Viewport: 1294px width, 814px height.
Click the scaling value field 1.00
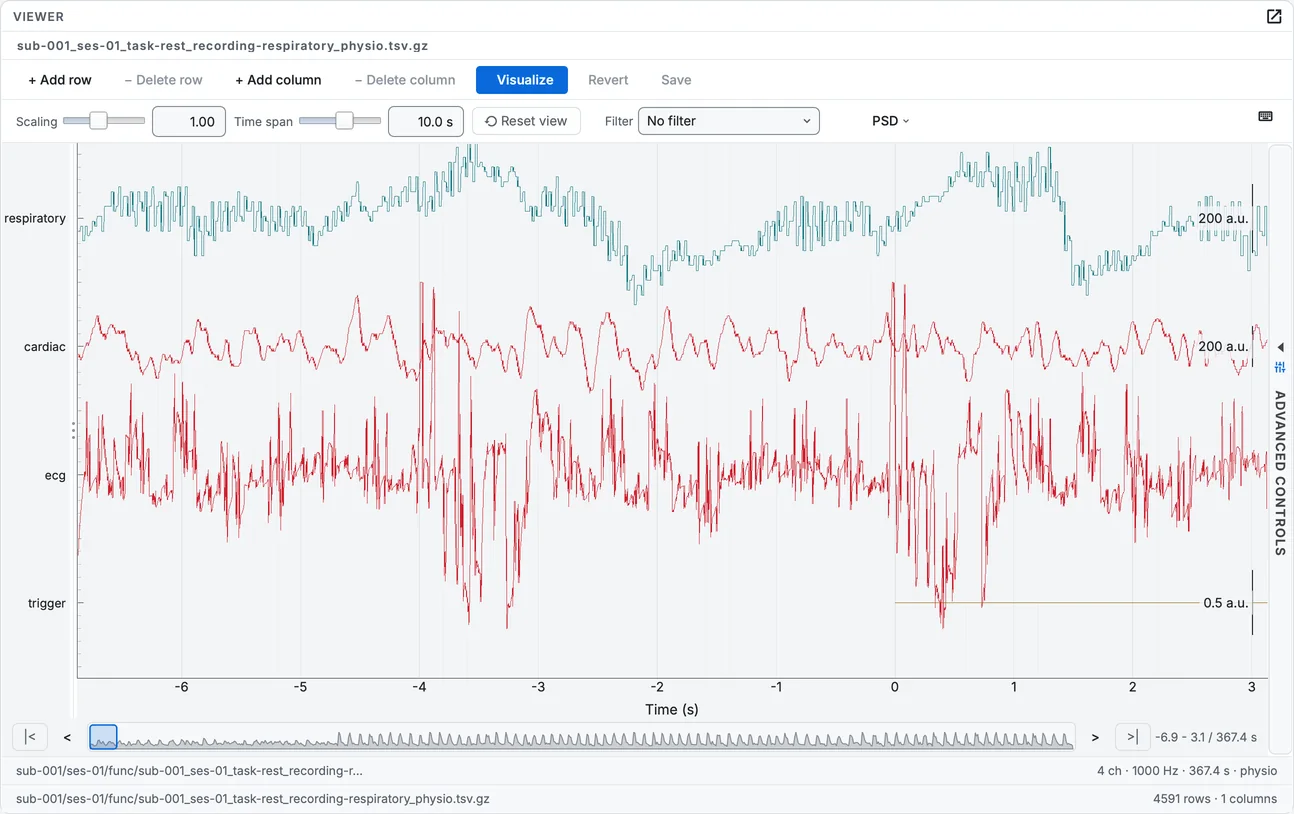(189, 121)
